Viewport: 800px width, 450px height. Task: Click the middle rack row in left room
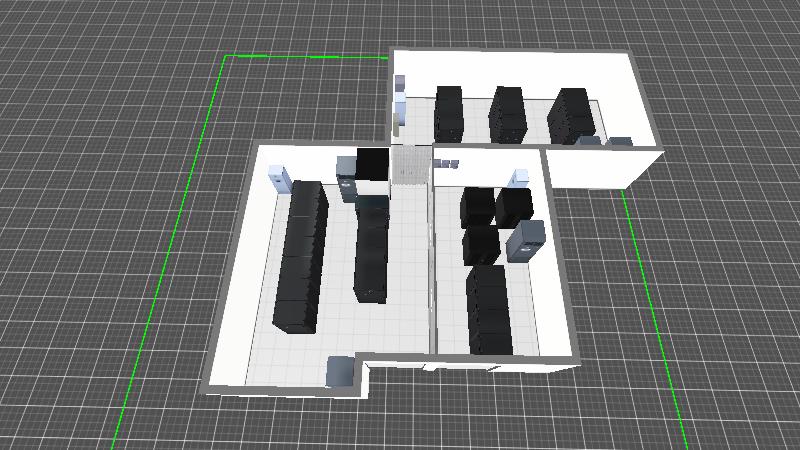[371, 250]
